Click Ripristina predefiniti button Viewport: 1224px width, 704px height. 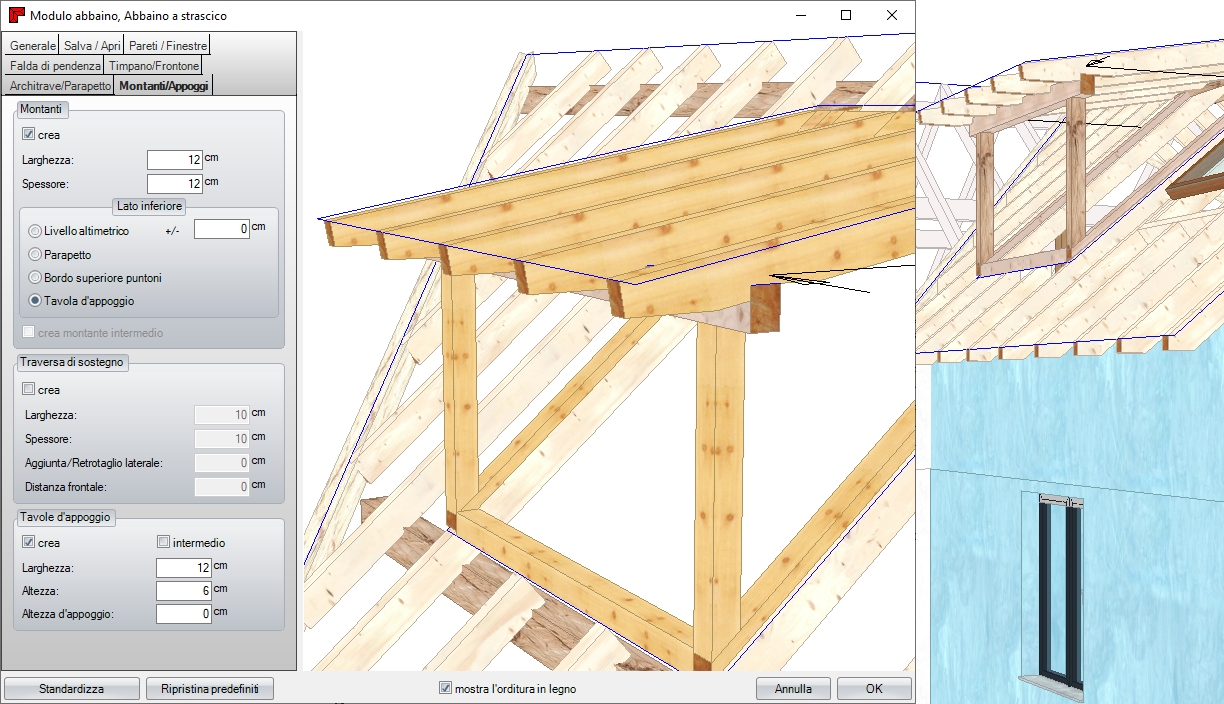click(x=210, y=689)
